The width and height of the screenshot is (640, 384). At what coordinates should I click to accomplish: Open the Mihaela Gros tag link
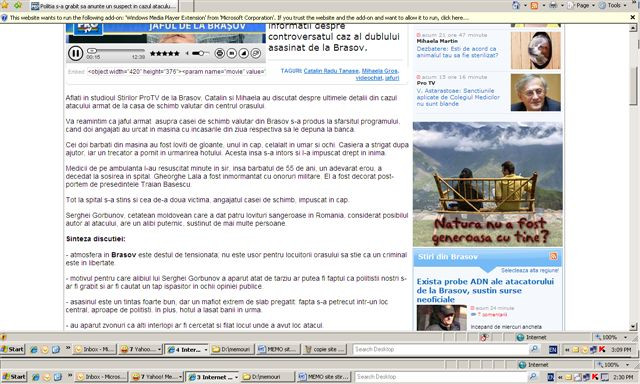click(380, 71)
